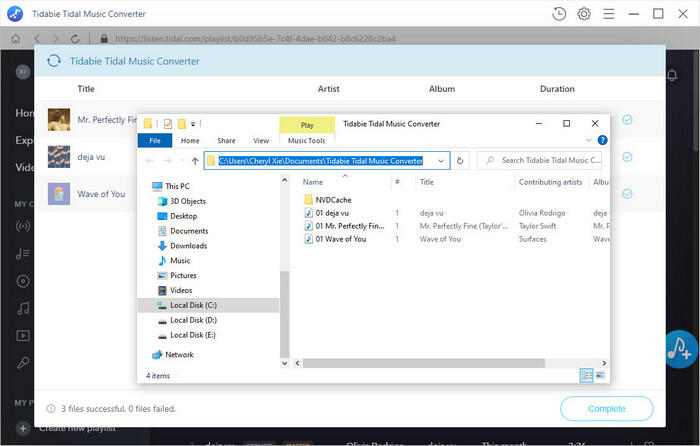700x446 pixels.
Task: Go back in Tidabie browser bar
Action: click(37, 39)
